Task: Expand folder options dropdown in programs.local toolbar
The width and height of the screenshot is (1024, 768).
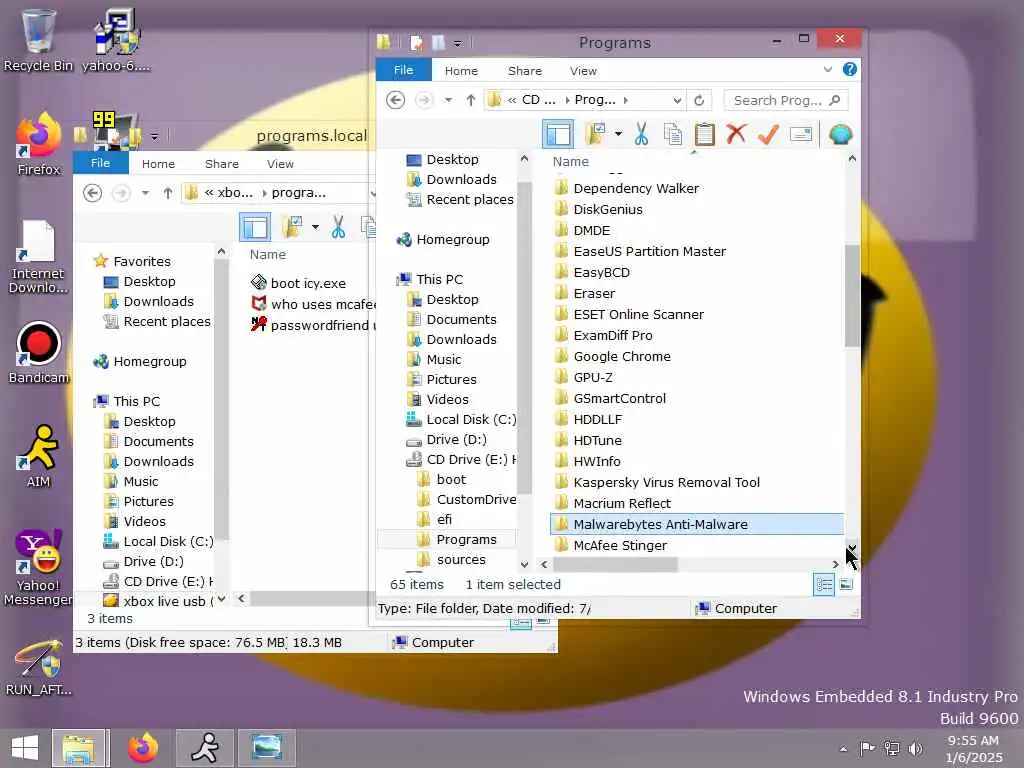Action: coord(315,227)
